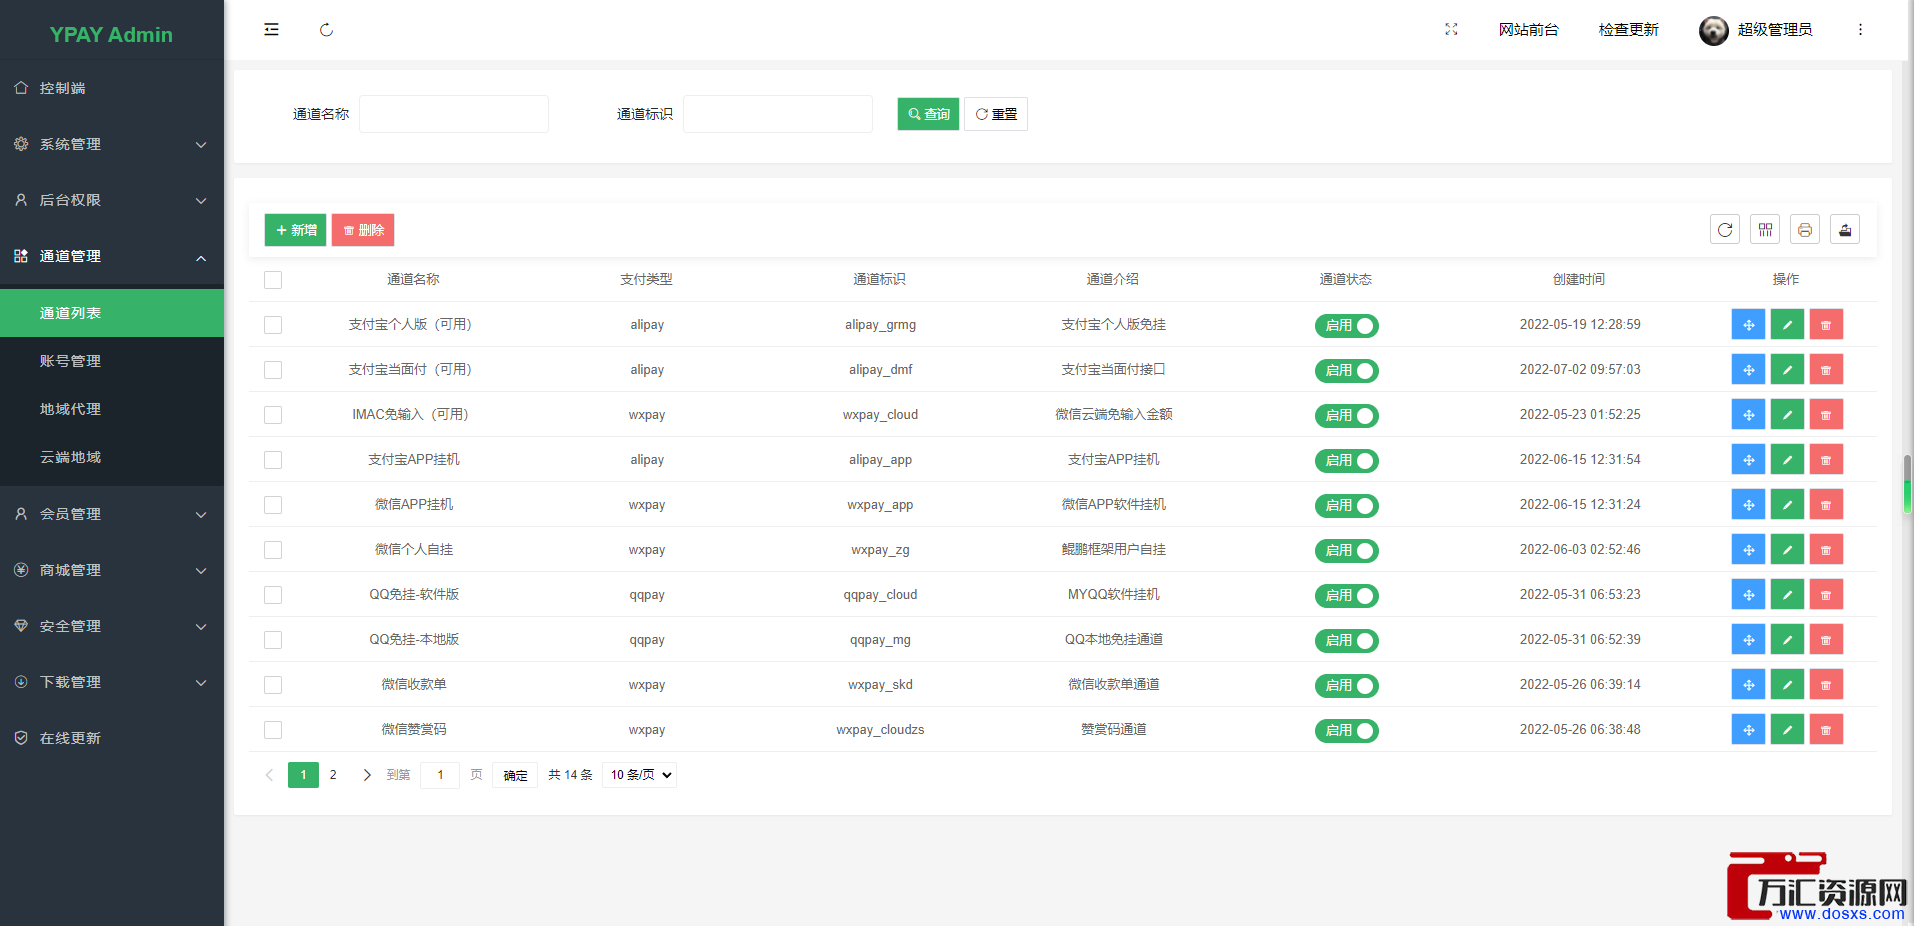Disable the alipay_app 启用 switch
Viewport: 1914px width, 926px height.
coord(1346,461)
